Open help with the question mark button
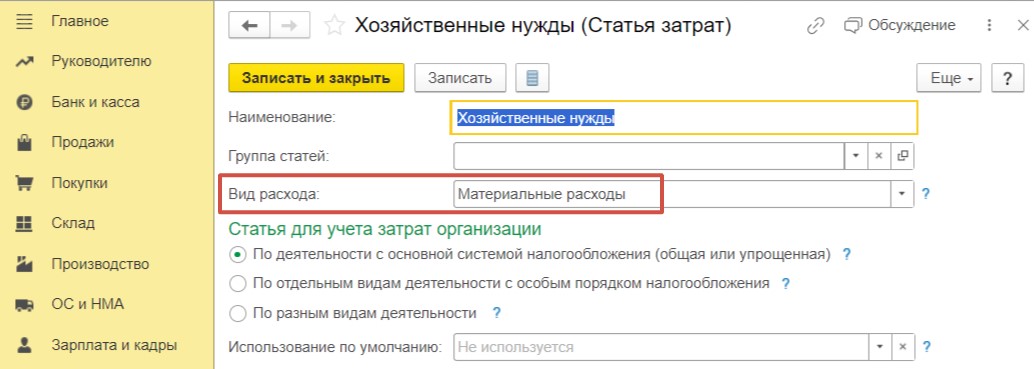 [x=1007, y=78]
